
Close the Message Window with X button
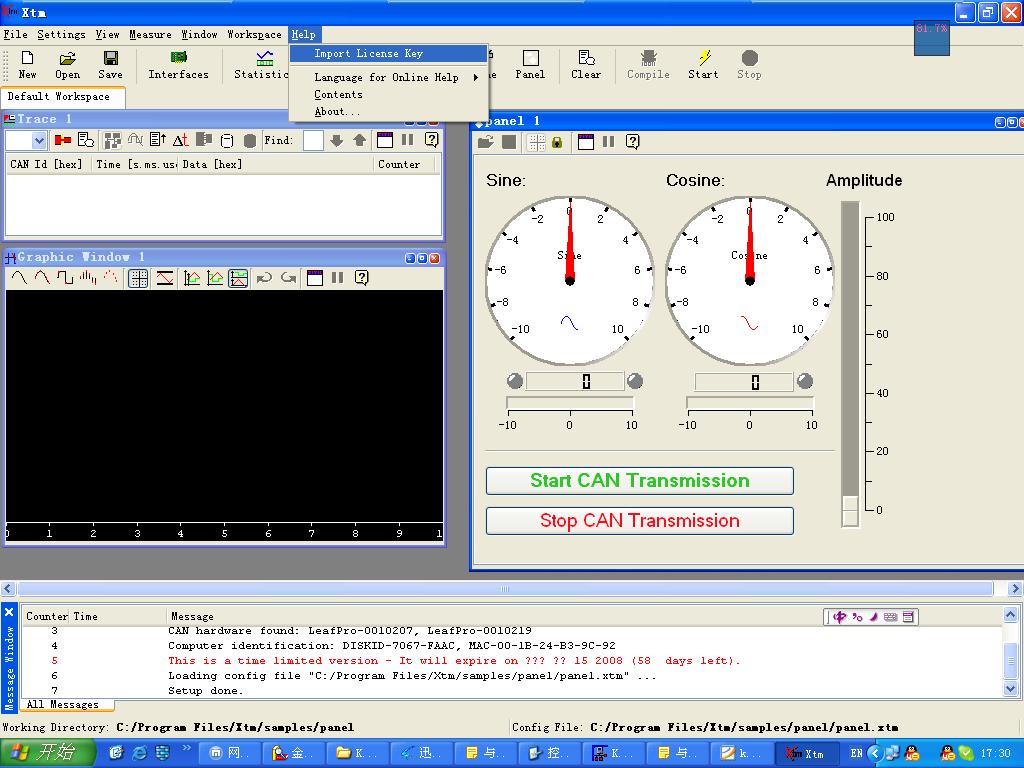9,613
